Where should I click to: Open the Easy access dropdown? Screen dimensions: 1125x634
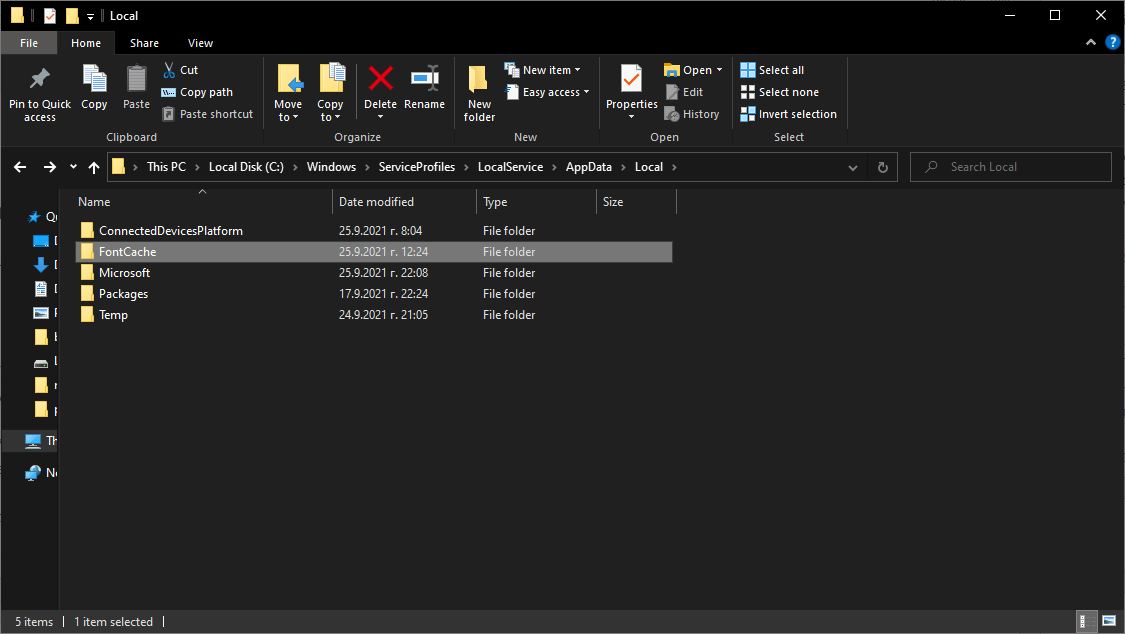pos(556,92)
